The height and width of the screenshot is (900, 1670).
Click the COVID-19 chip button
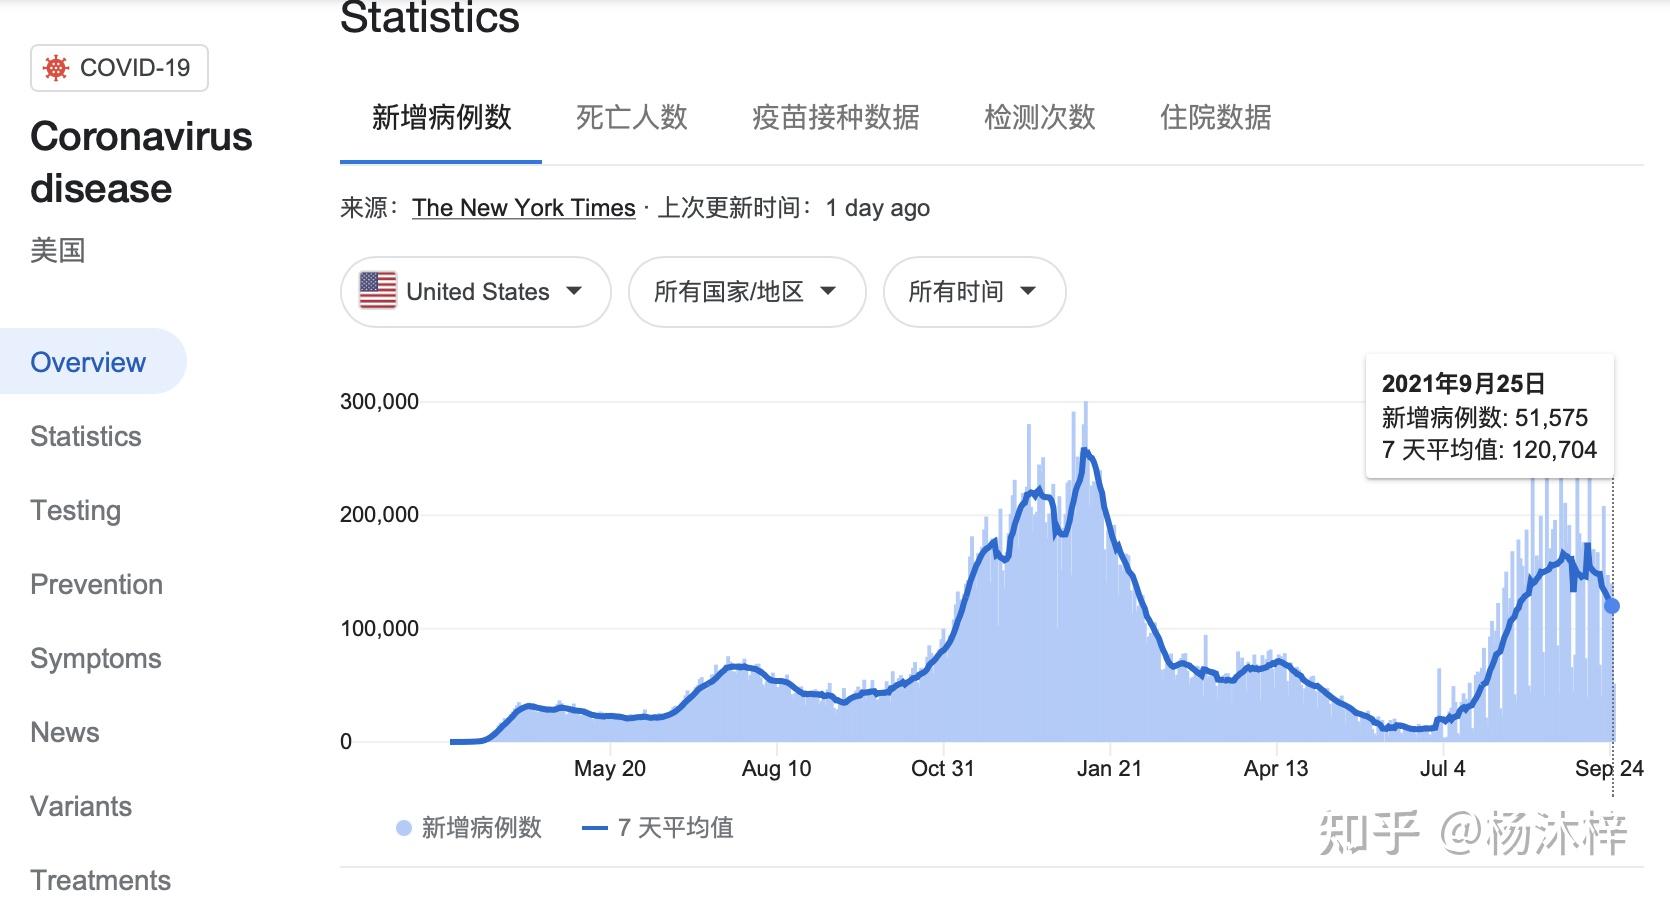pyautogui.click(x=119, y=68)
